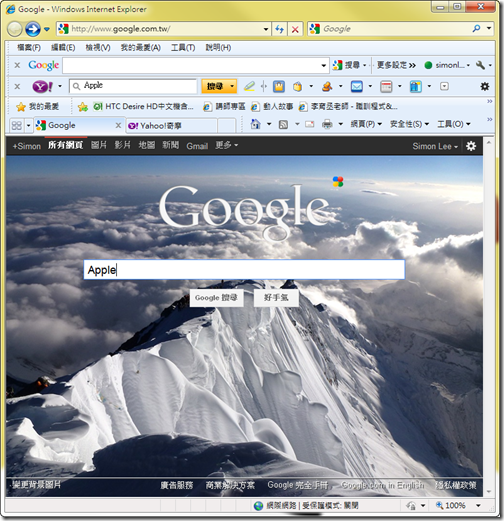Close the Google toolbar with its X

coord(17,65)
